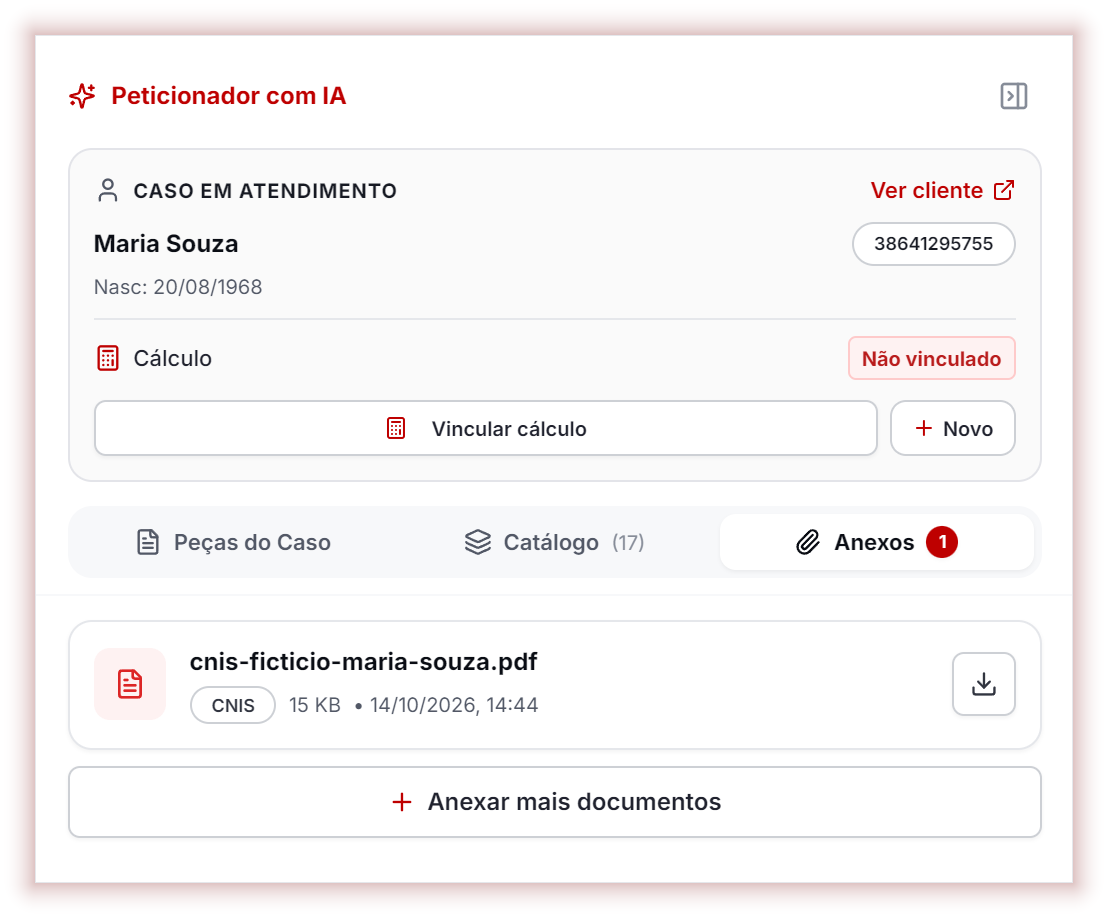1108x918 pixels.
Task: Click the Peticionador com IA title
Action: pos(229,96)
